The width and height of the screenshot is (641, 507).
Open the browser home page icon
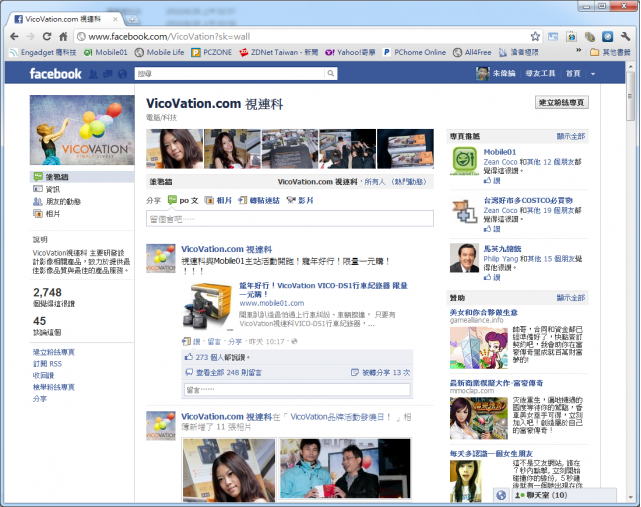pyautogui.click(x=63, y=36)
